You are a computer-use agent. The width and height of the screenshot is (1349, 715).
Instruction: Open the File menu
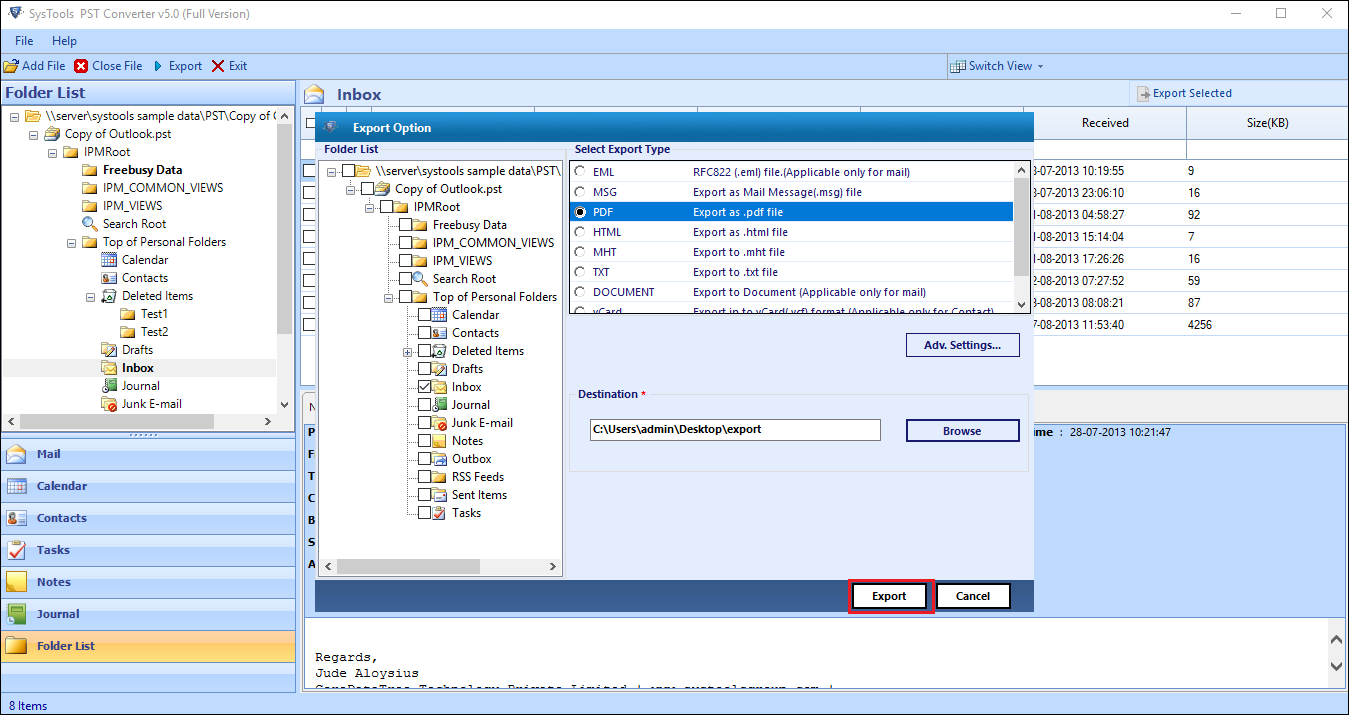[24, 41]
